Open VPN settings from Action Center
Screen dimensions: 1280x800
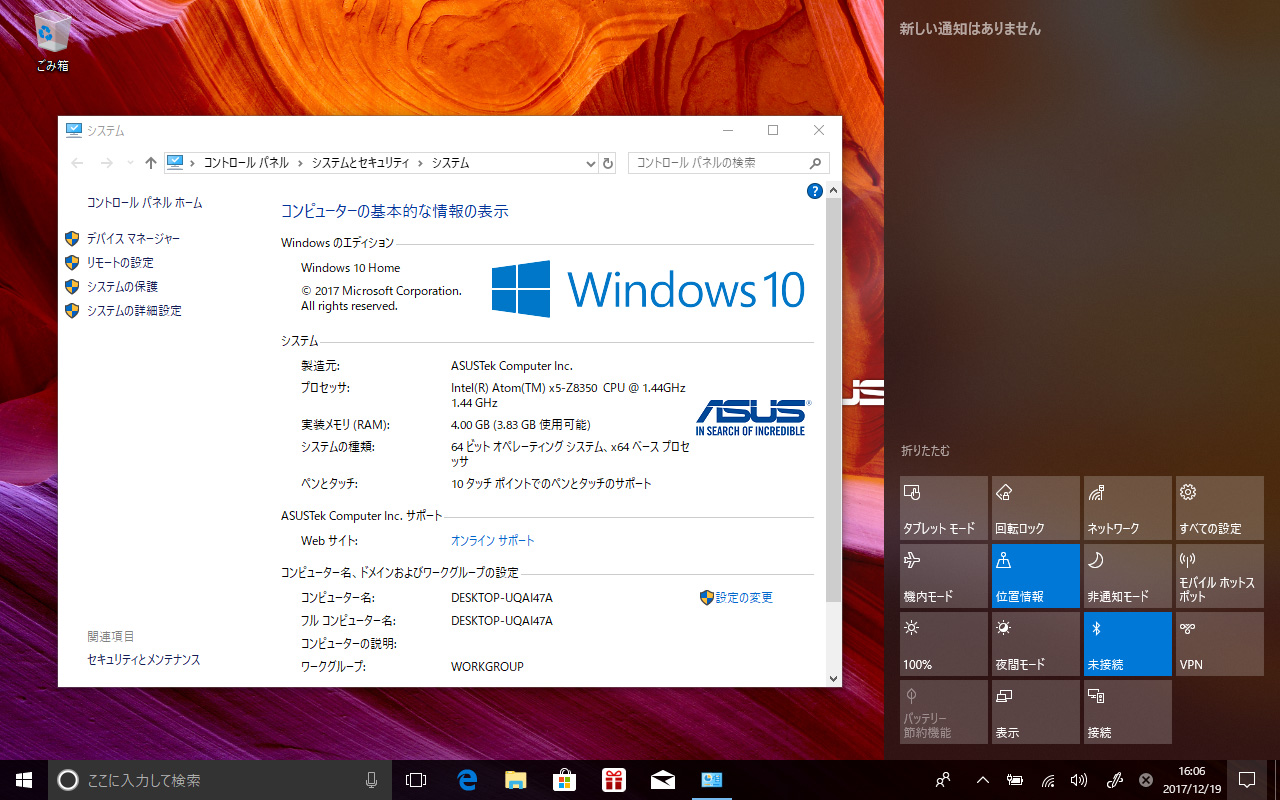[x=1219, y=643]
